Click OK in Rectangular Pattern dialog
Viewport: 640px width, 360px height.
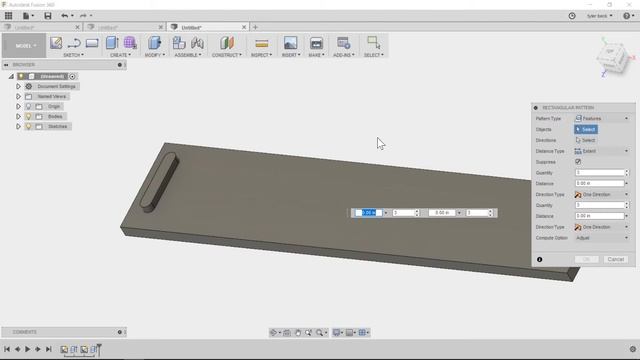click(587, 259)
